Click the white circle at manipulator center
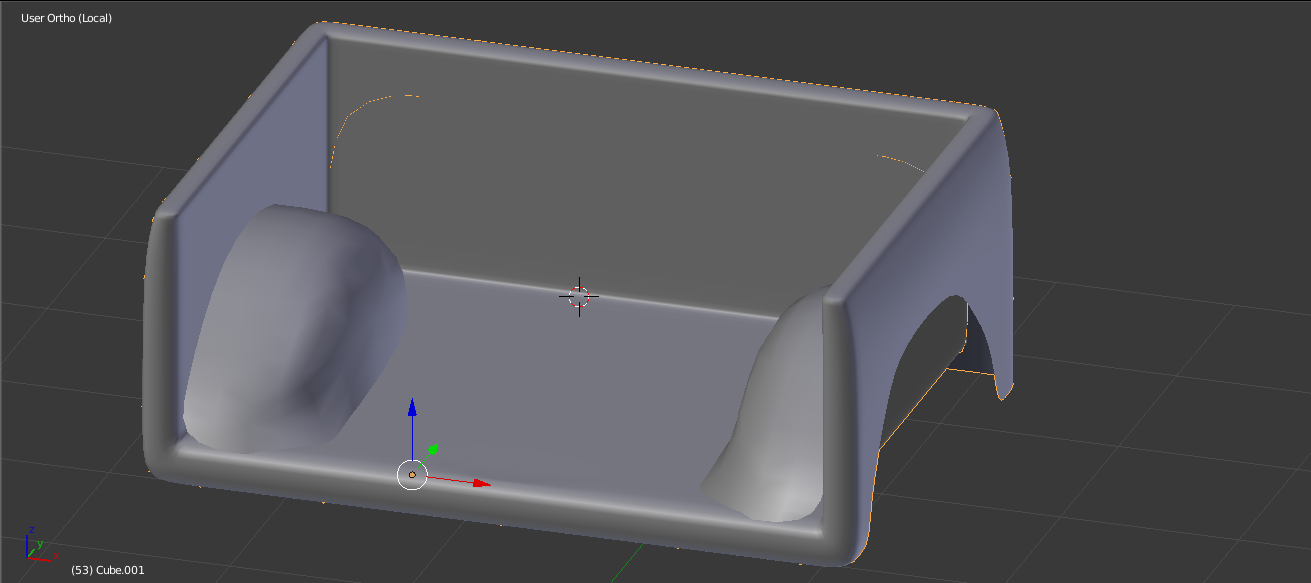 [x=412, y=475]
